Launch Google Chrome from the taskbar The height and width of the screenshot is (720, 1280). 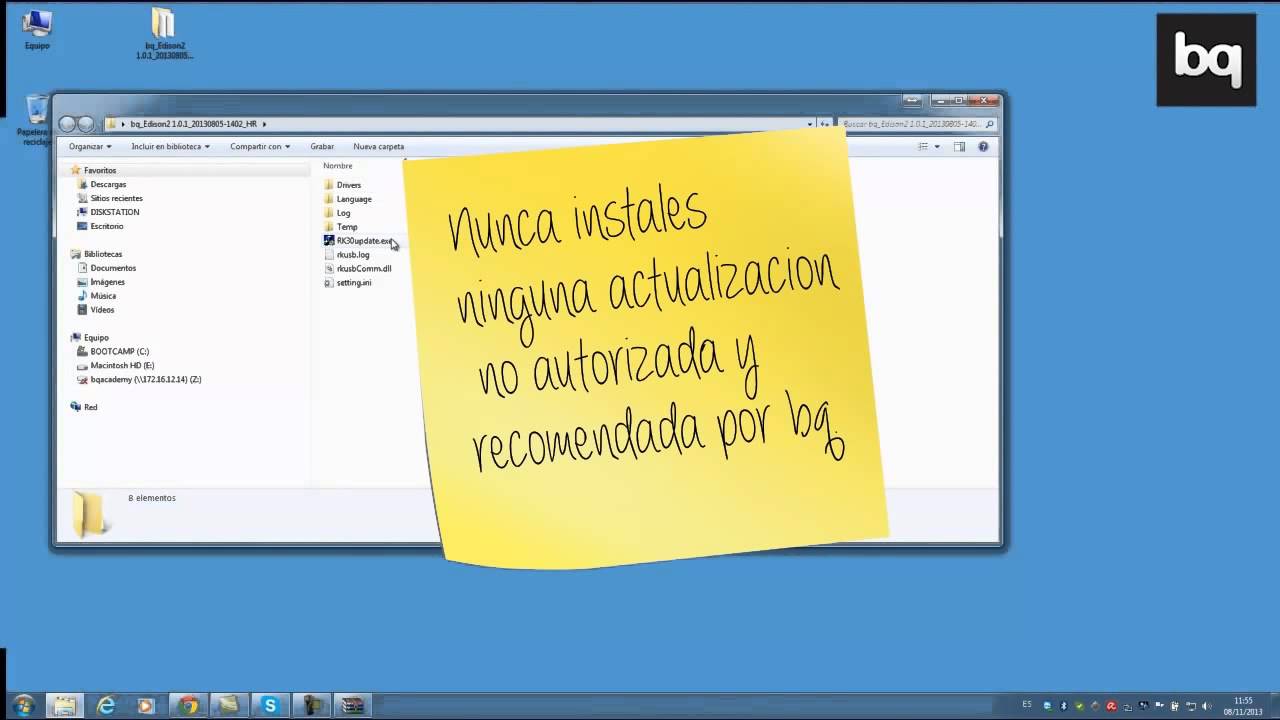[x=188, y=706]
